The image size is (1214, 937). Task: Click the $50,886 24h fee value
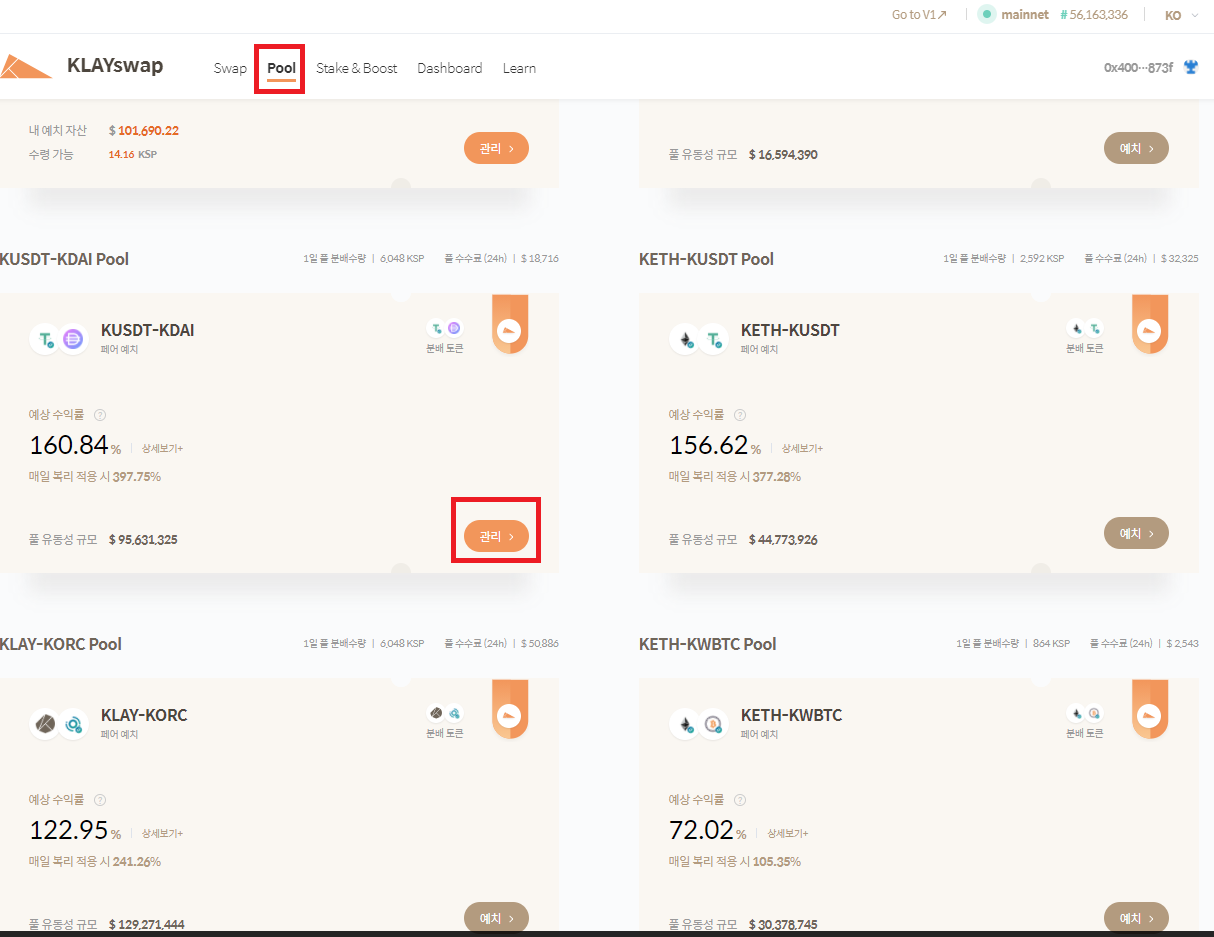click(x=540, y=644)
